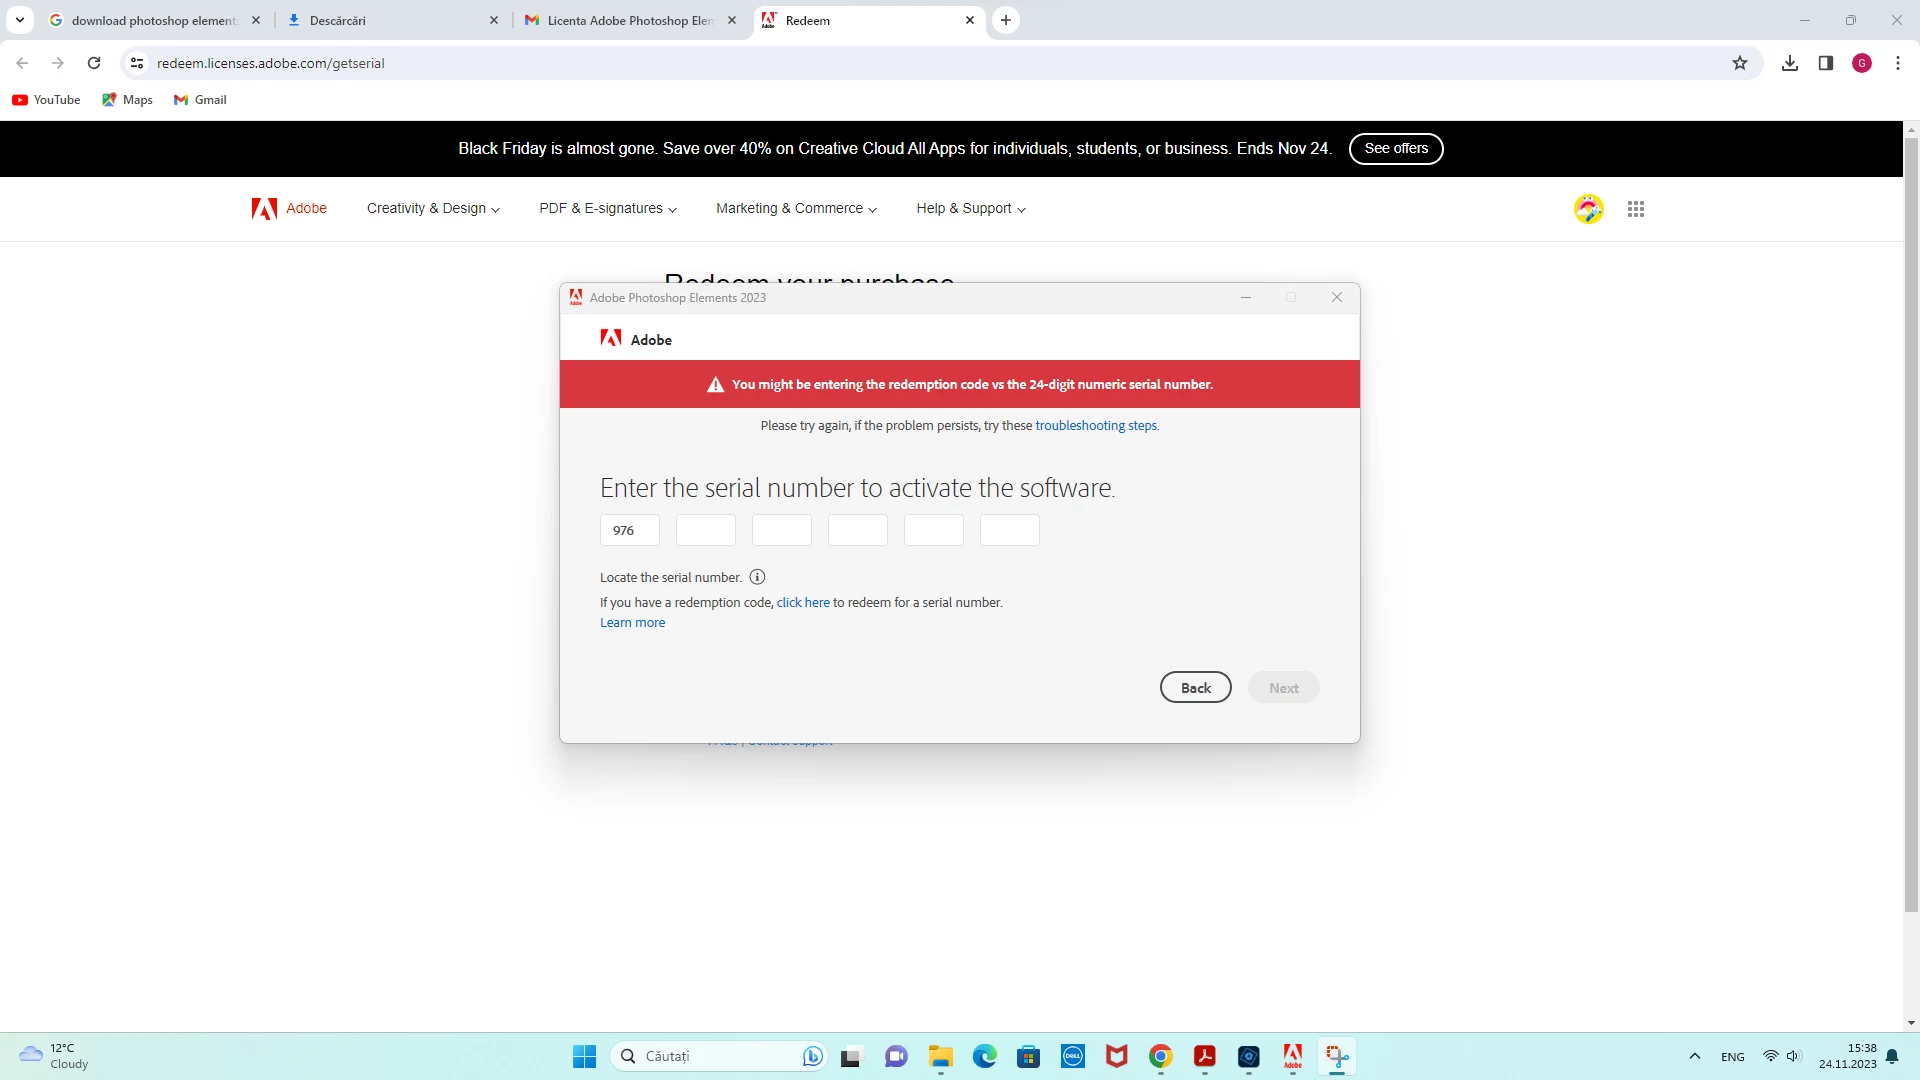Switch to the download photoshop elements tab
Screen dimensions: 1920x1080
[155, 20]
